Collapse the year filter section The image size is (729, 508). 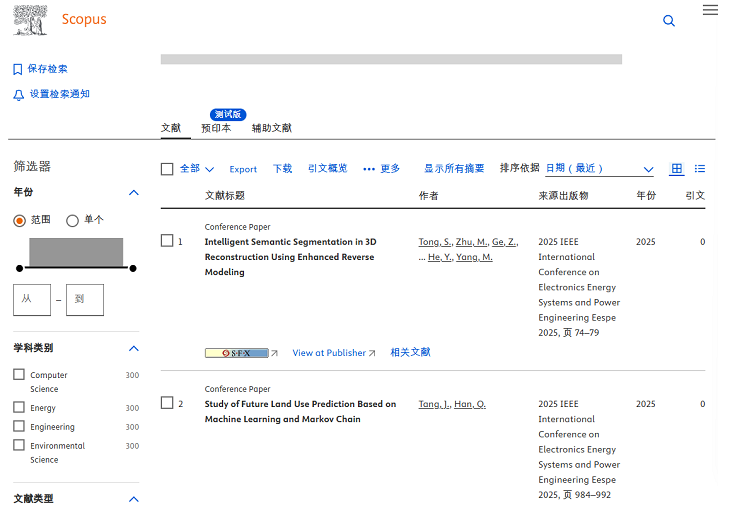click(x=134, y=192)
